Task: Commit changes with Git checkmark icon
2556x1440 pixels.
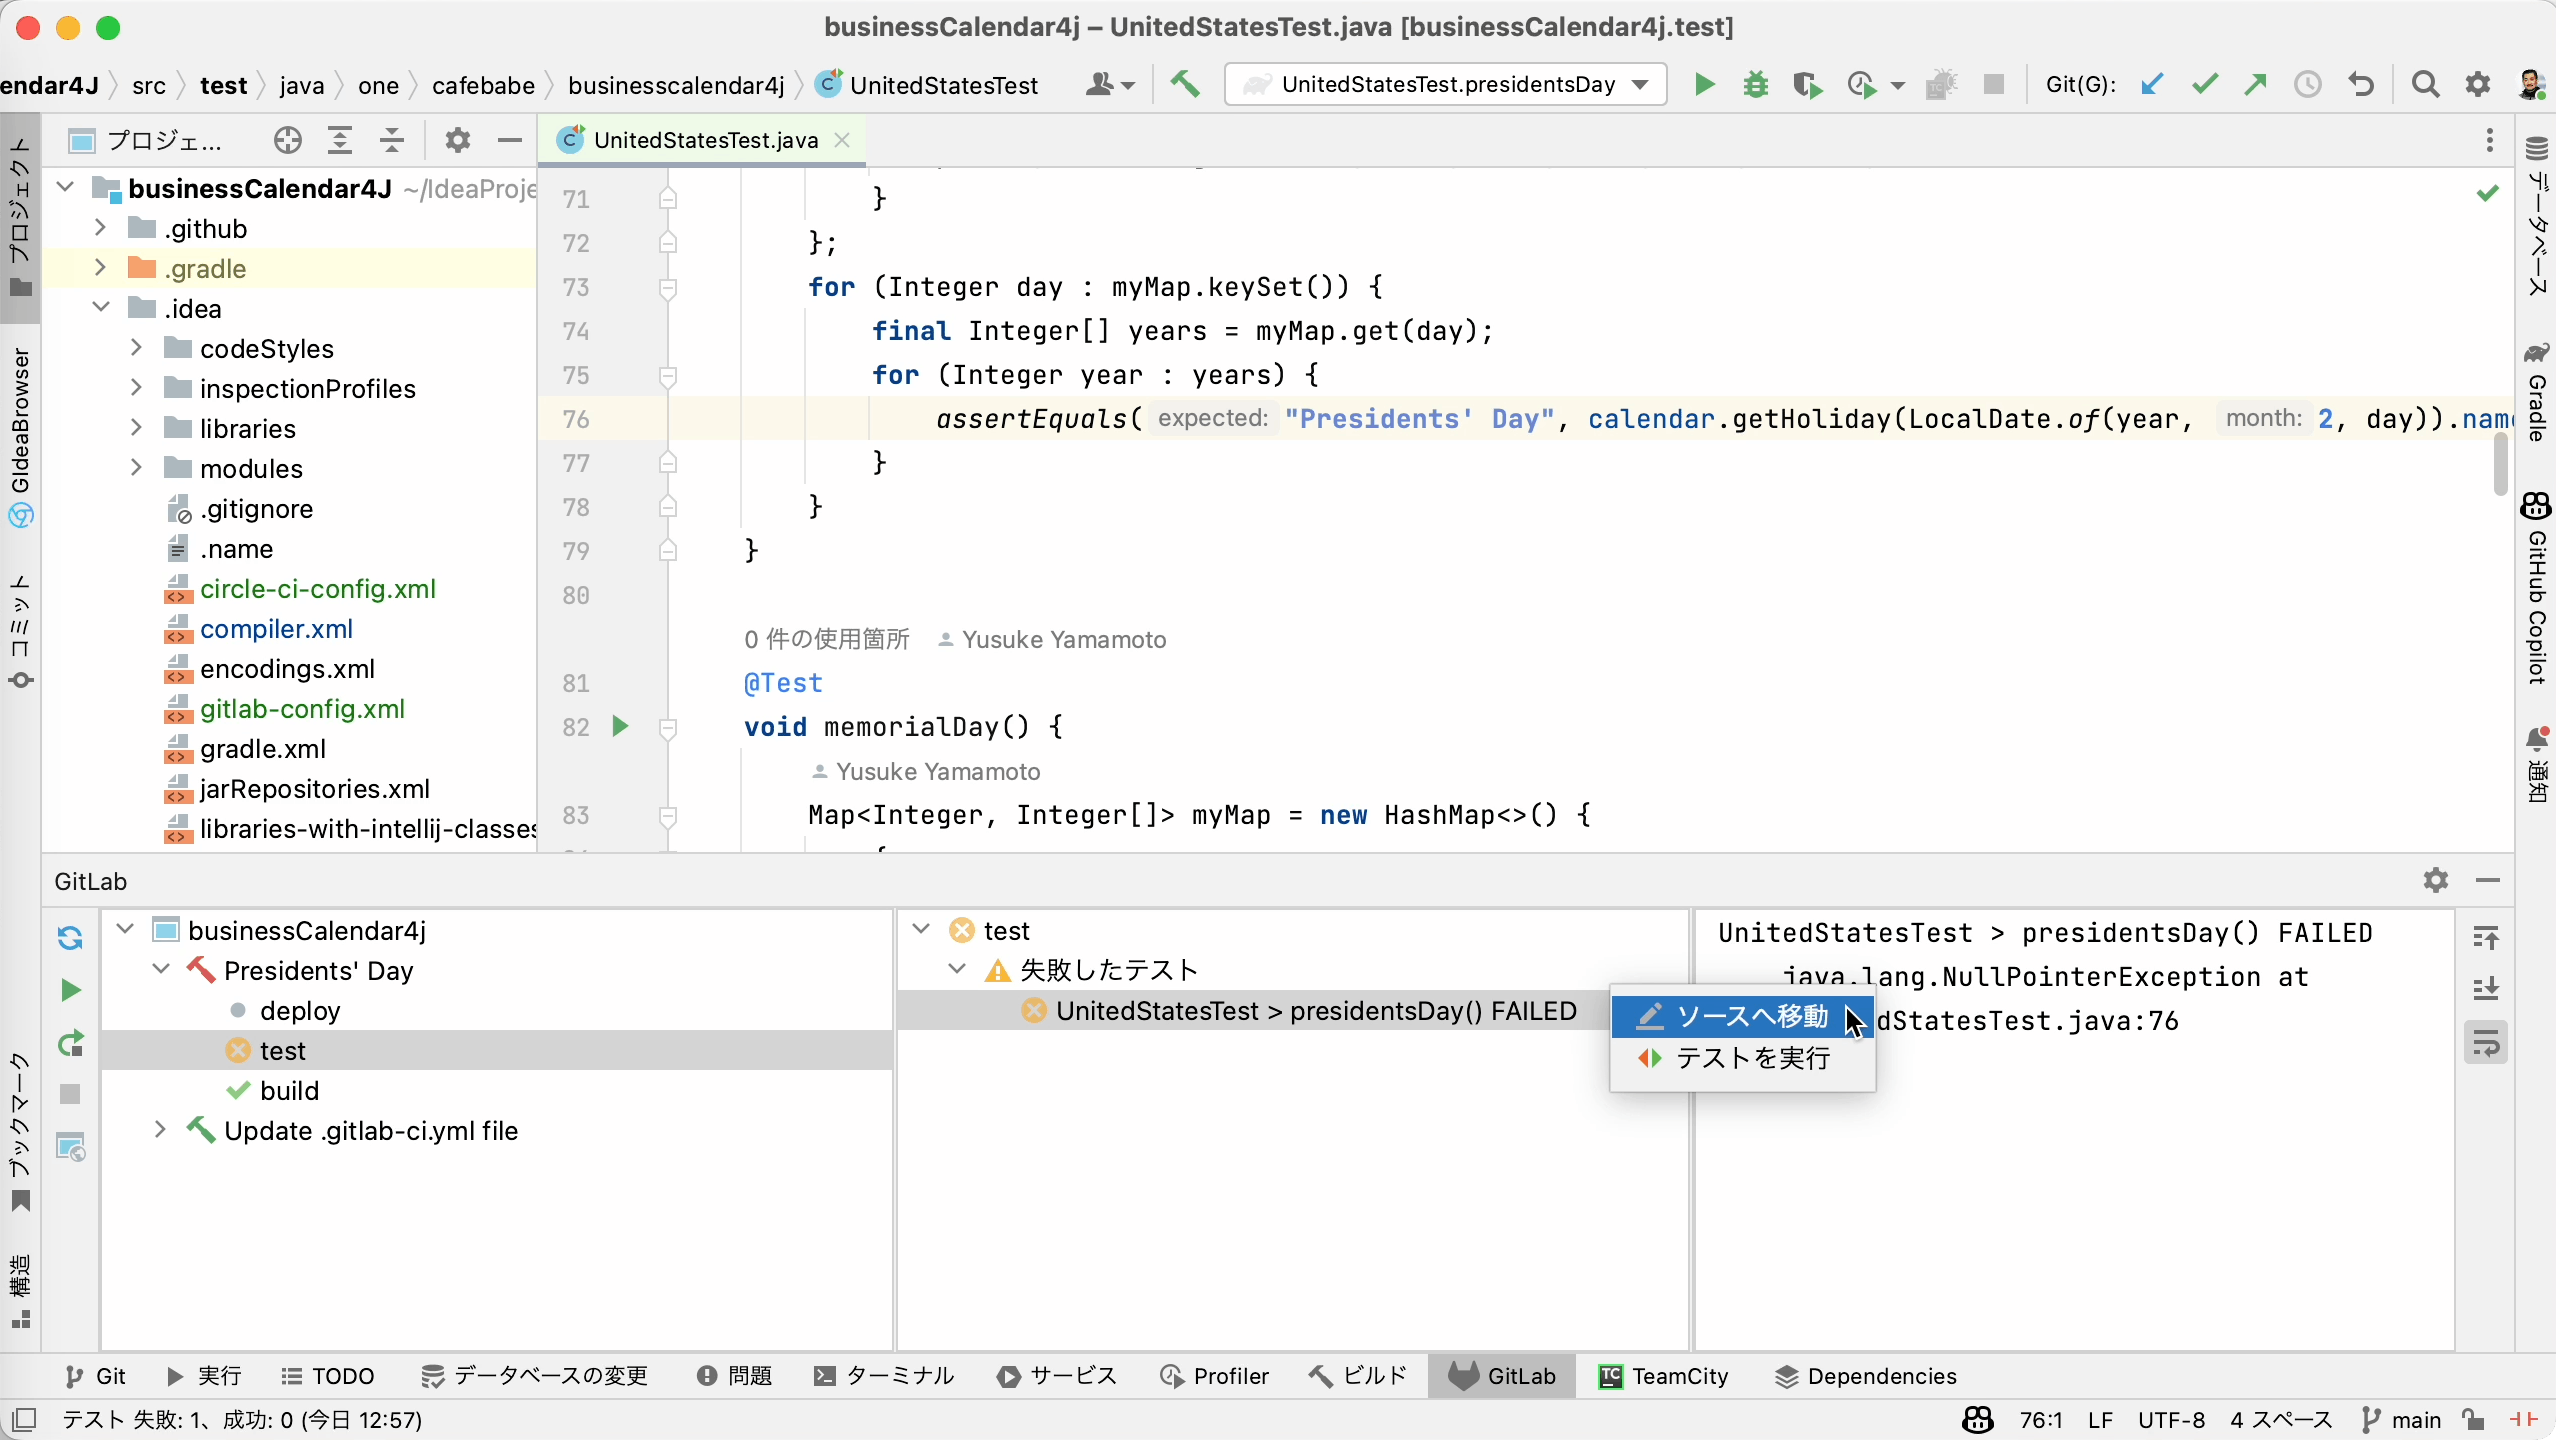Action: tap(2204, 85)
